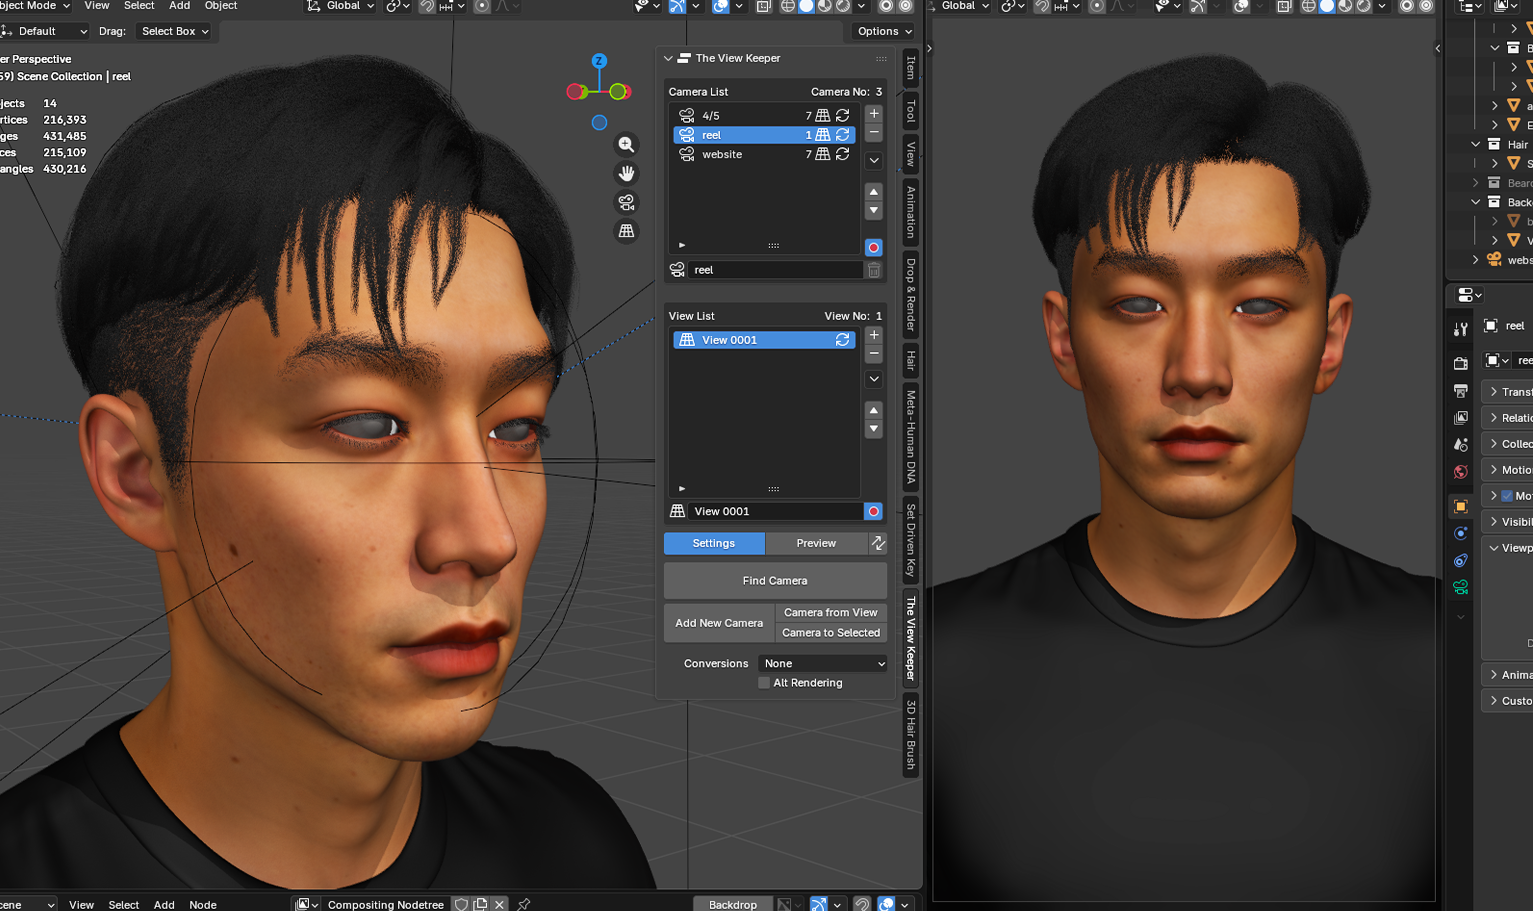Viewport: 1533px width, 911px height.
Task: Switch to the Preview tab in View Keeper
Action: (815, 543)
